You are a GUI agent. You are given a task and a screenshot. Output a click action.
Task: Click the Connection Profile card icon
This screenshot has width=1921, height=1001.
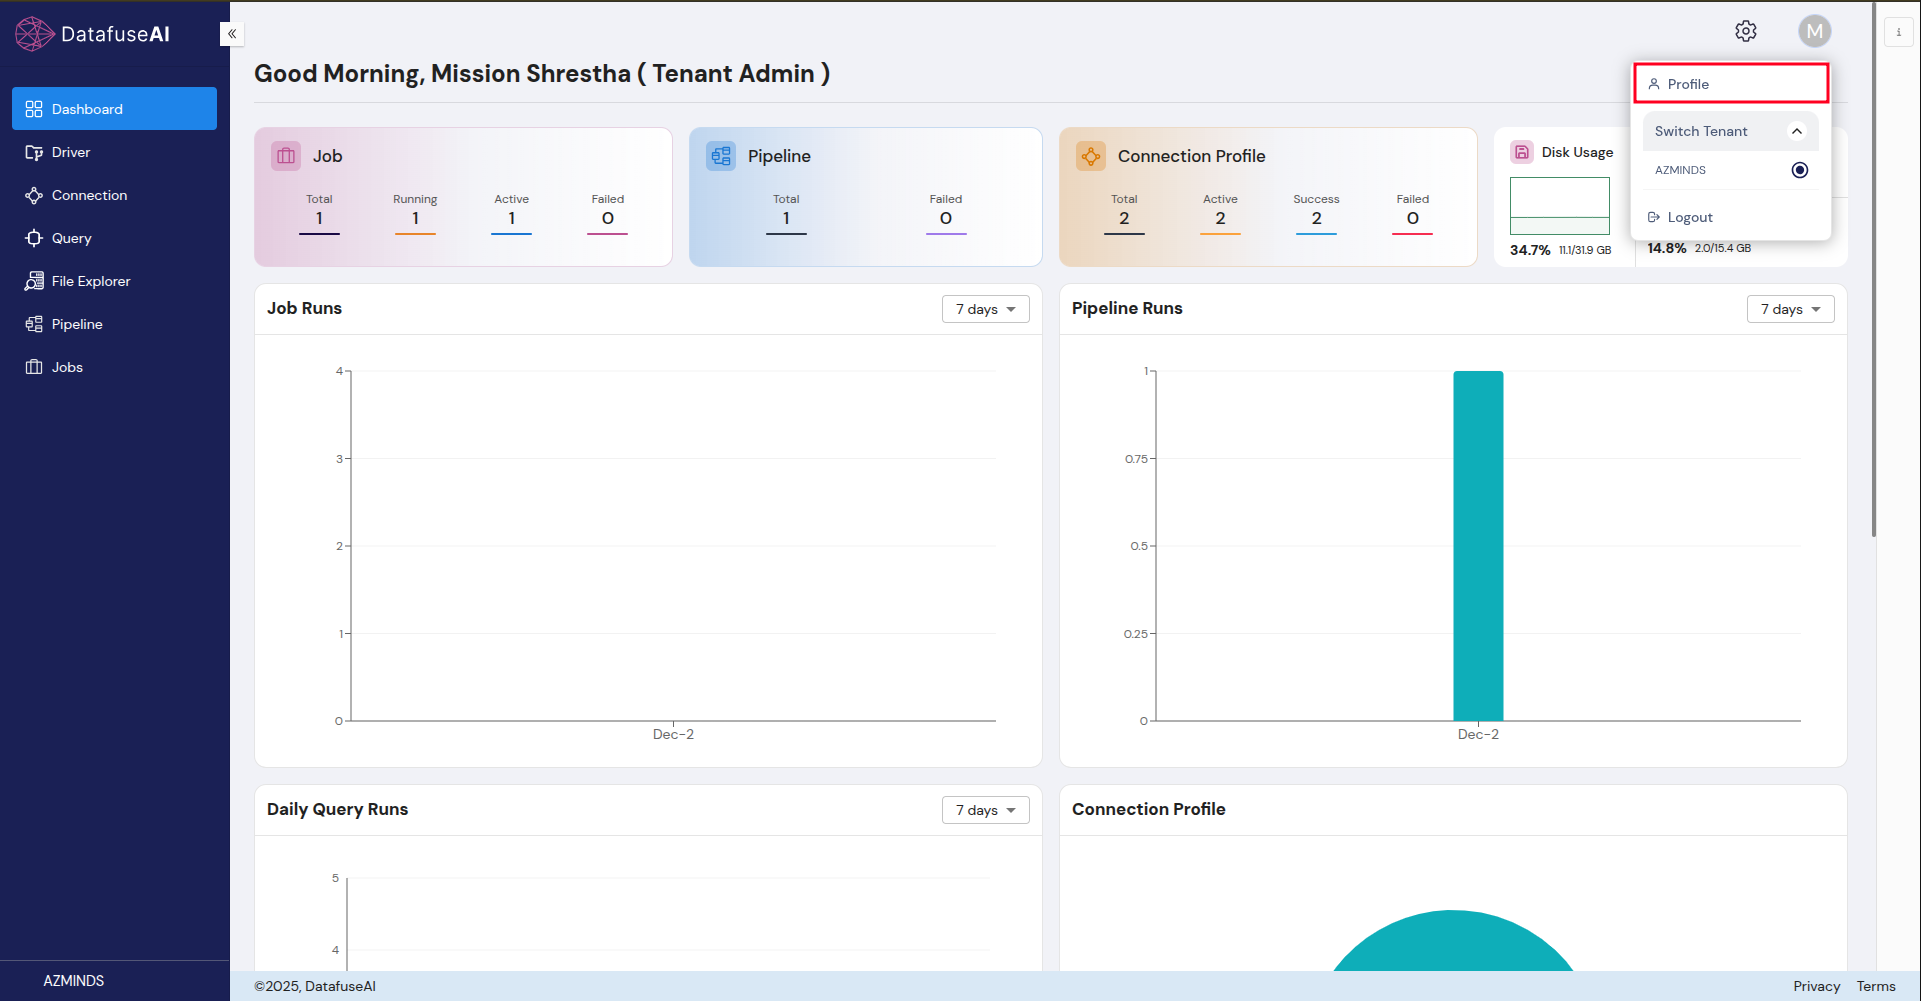click(1091, 156)
